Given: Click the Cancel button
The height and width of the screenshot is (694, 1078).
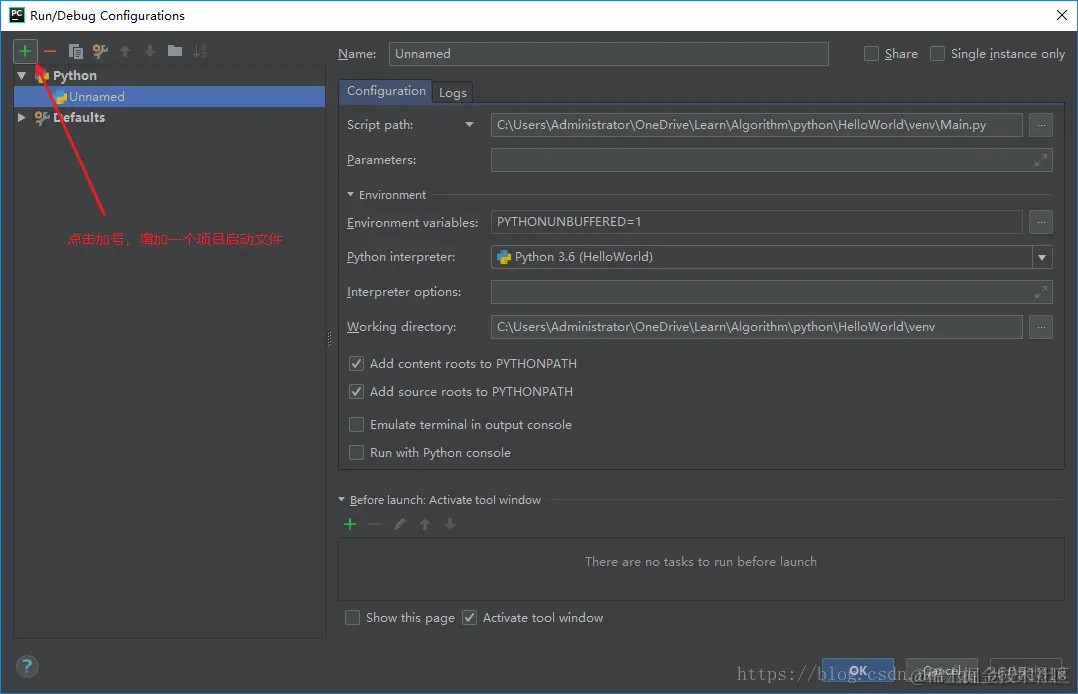Looking at the screenshot, I should click(x=941, y=670).
